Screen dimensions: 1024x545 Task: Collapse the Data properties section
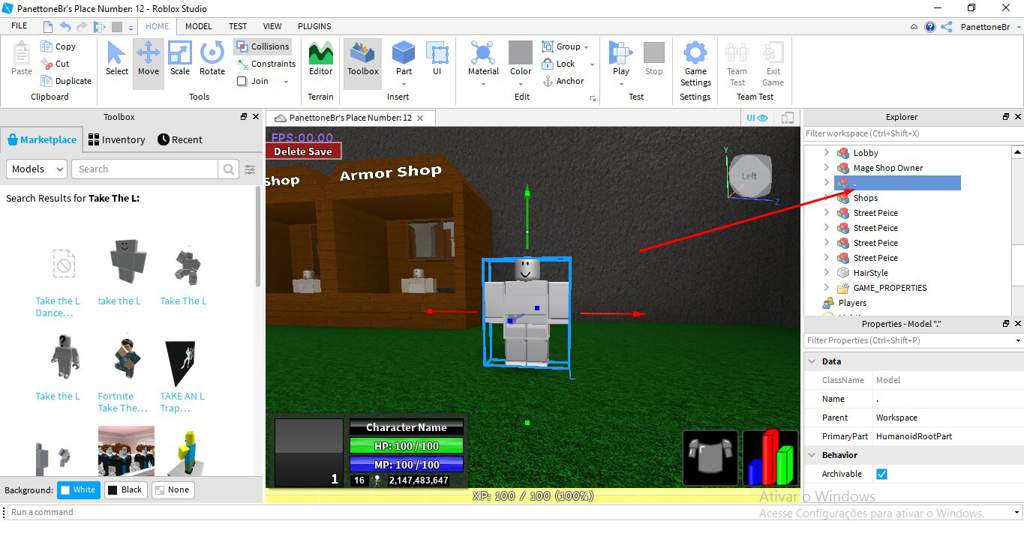812,361
